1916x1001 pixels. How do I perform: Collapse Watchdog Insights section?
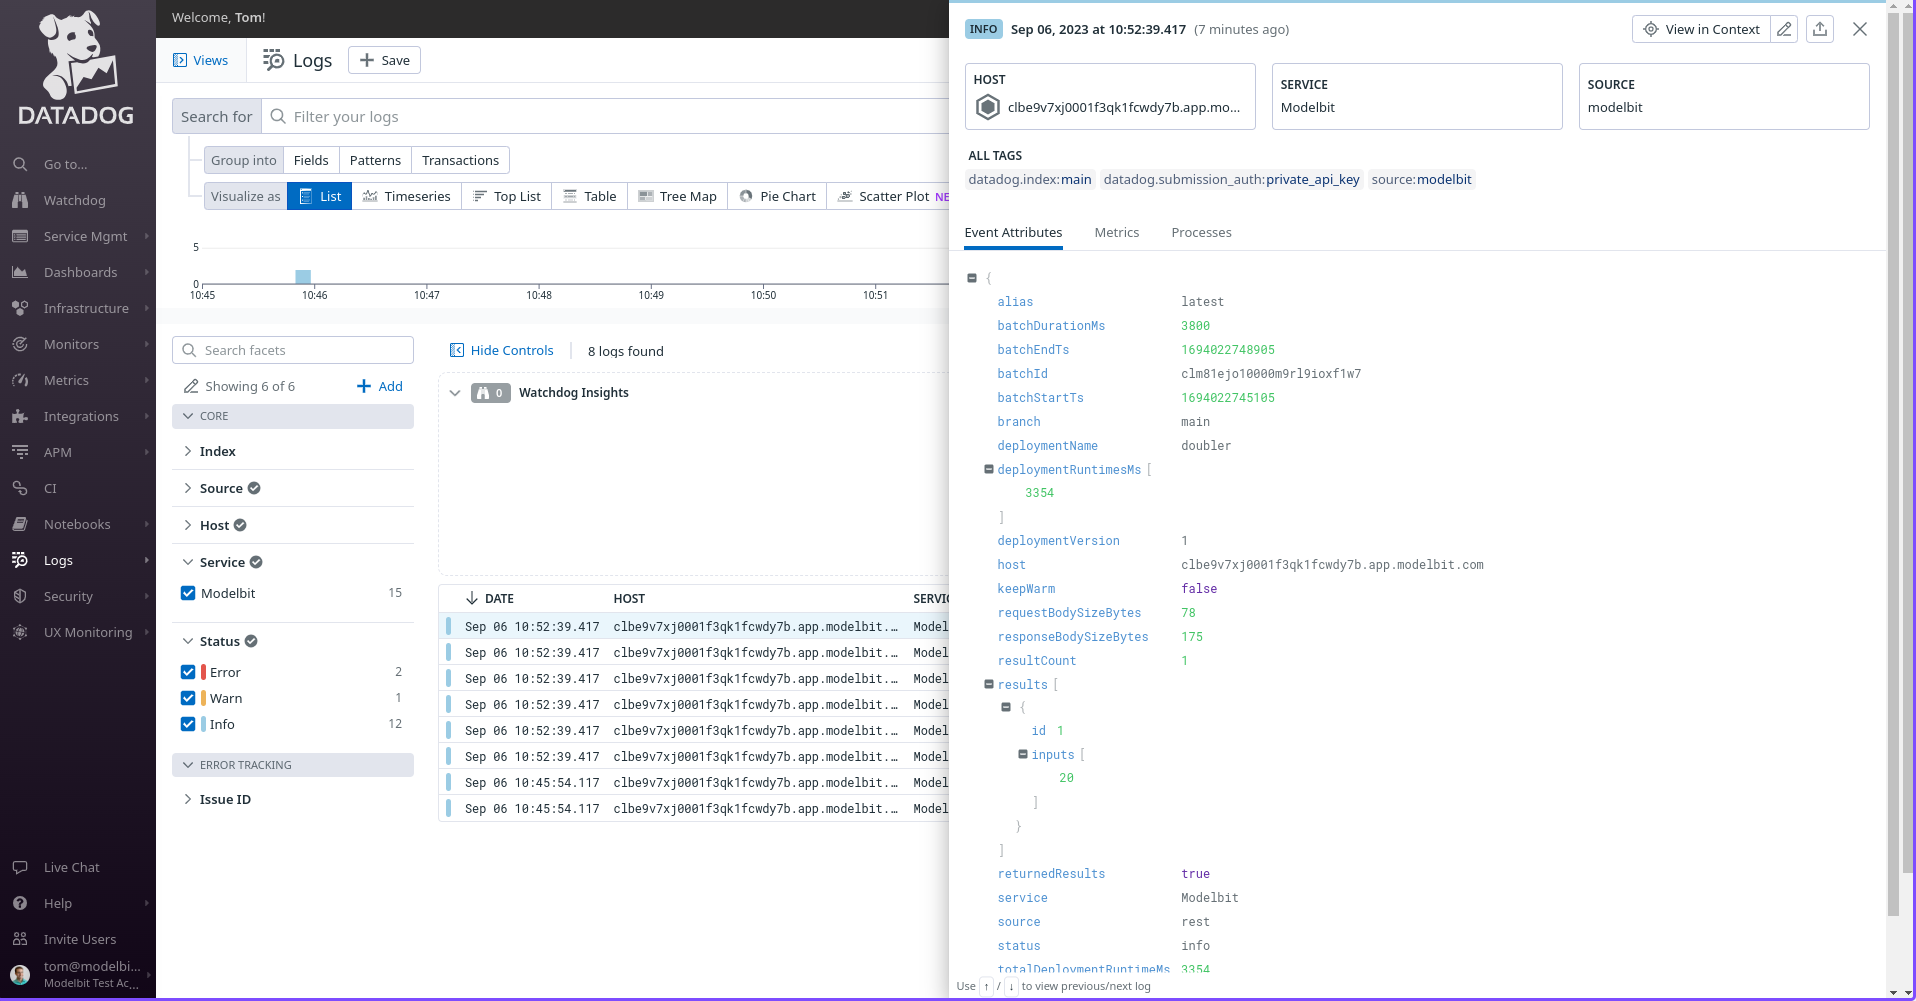[455, 393]
